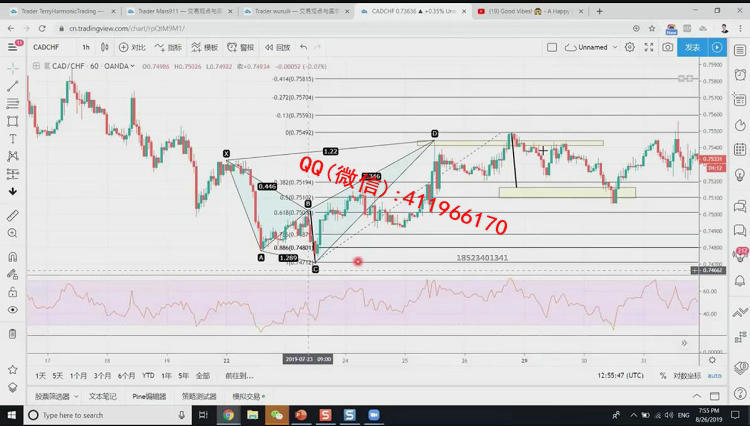
Task: Select the Fibonacci/pitchfork lines tool
Action: (13, 103)
